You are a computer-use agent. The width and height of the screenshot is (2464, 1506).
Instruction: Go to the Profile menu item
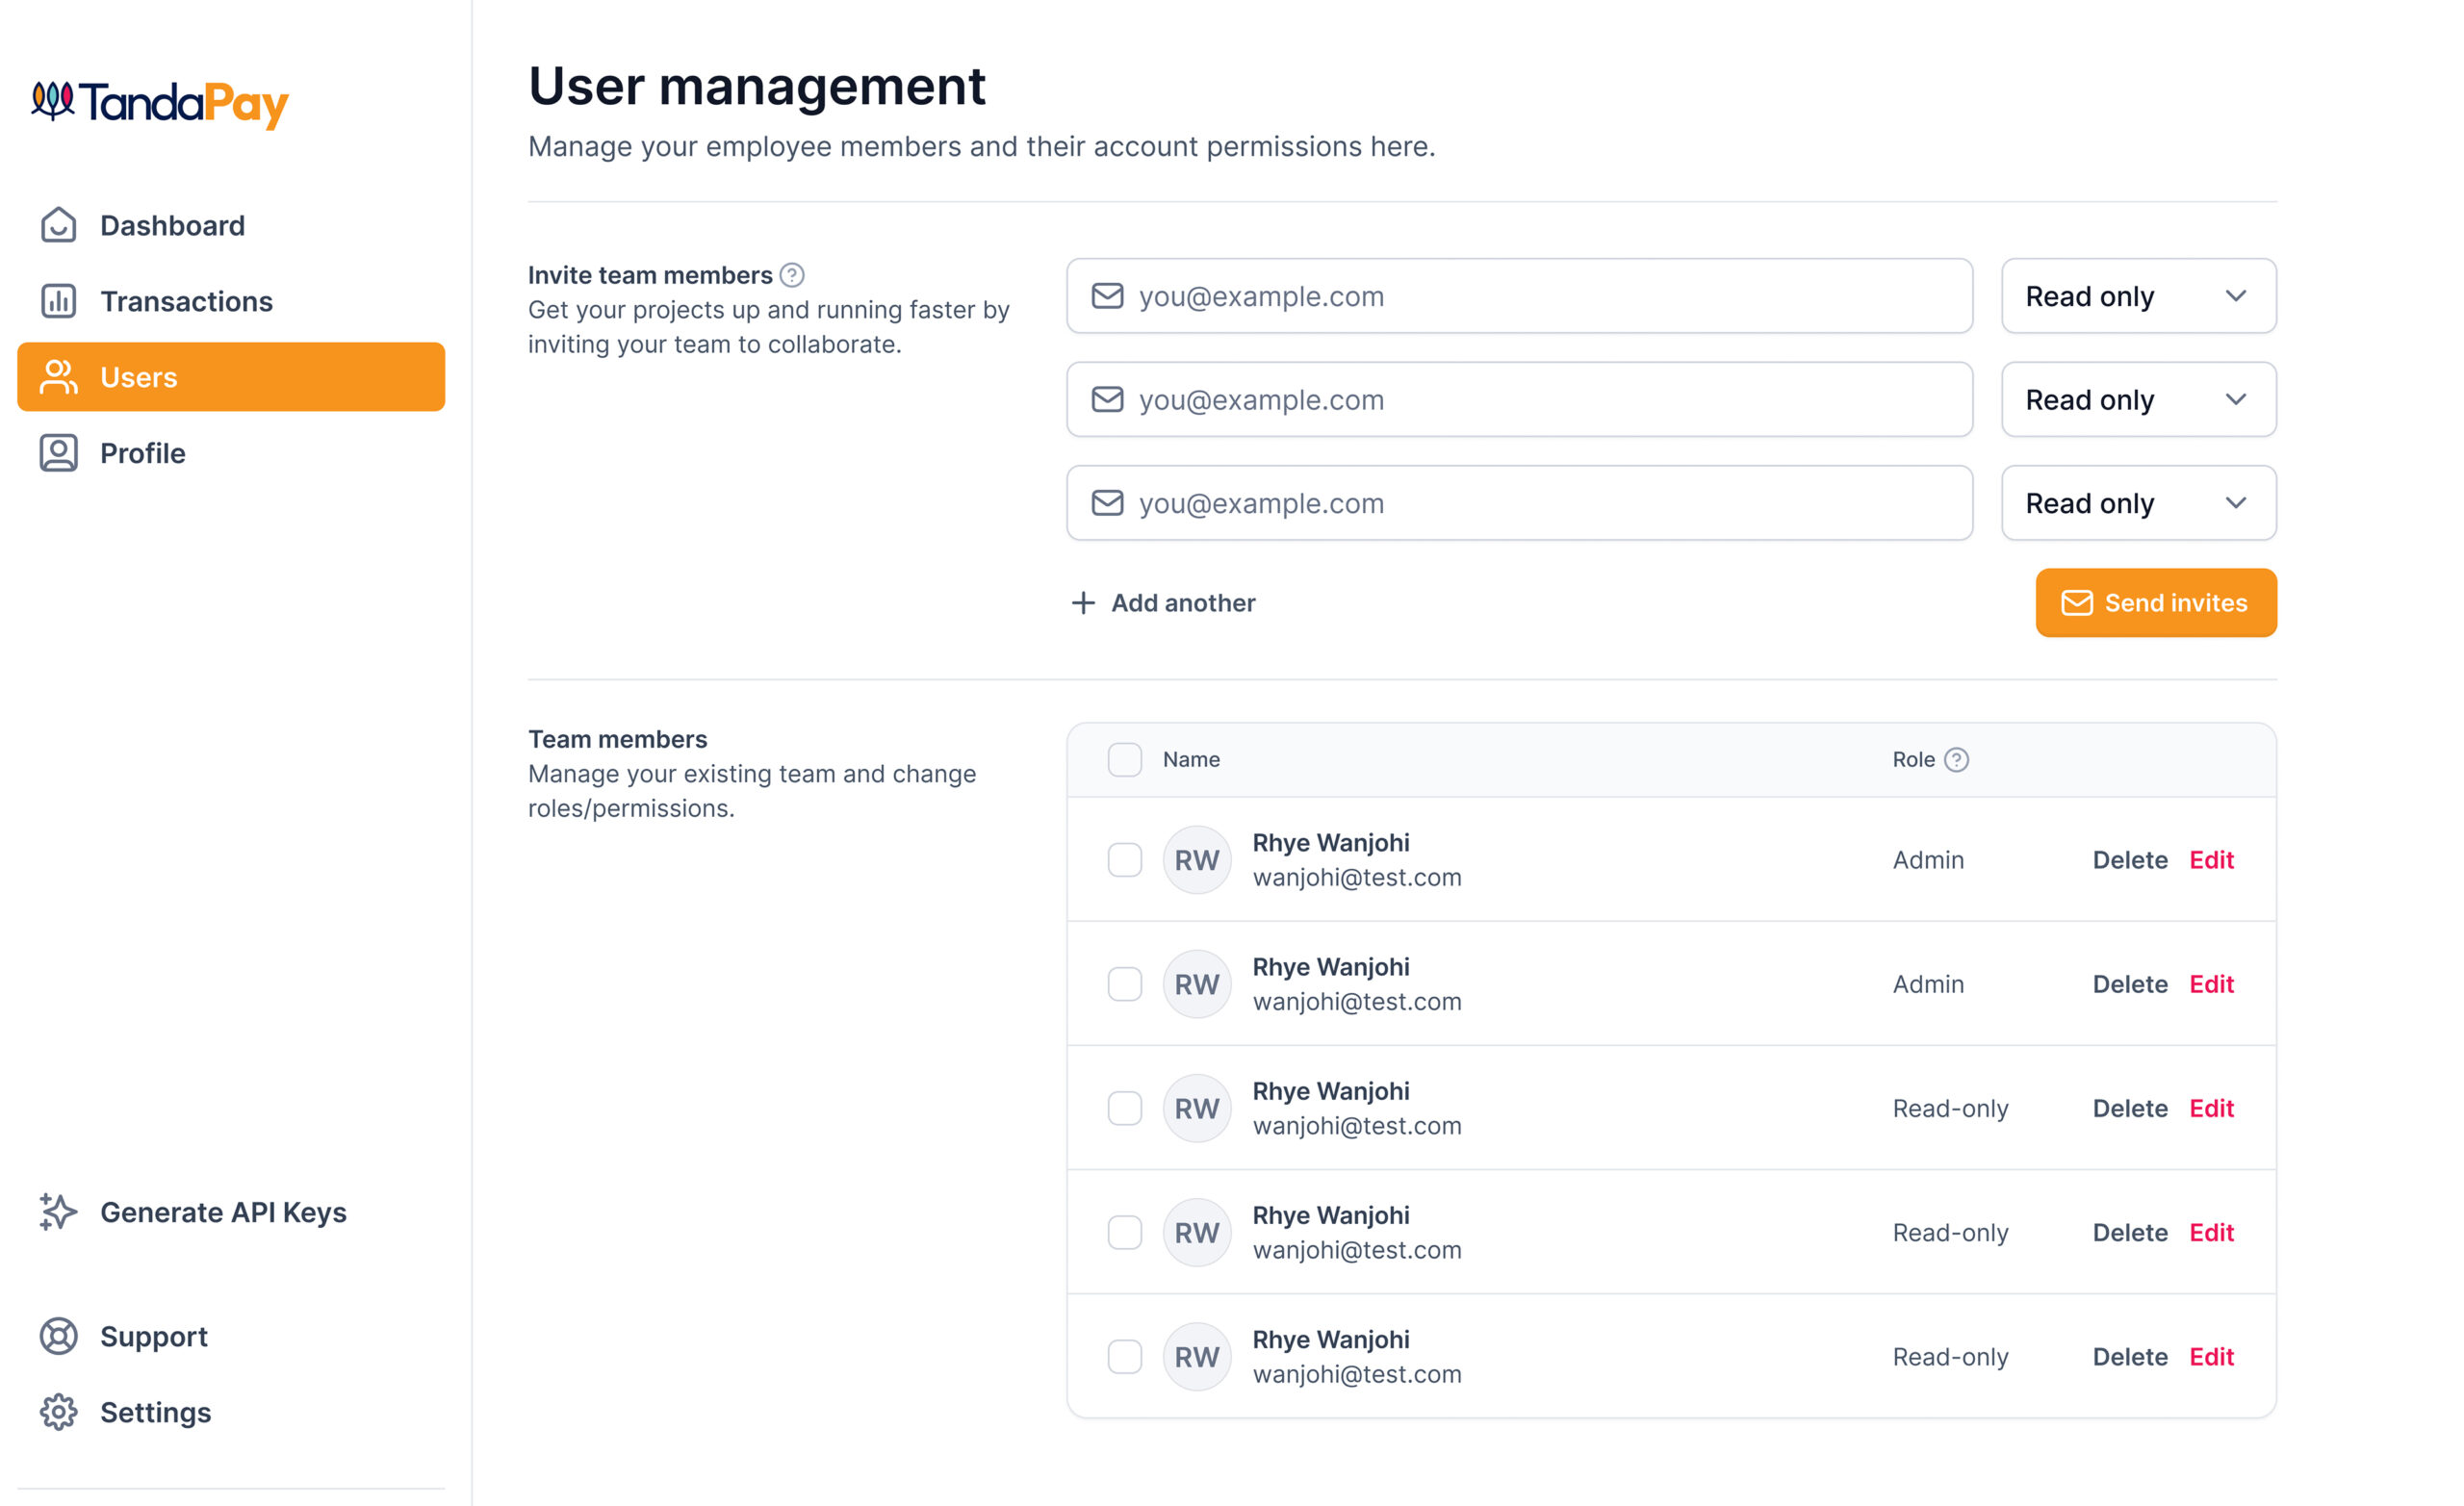(142, 453)
